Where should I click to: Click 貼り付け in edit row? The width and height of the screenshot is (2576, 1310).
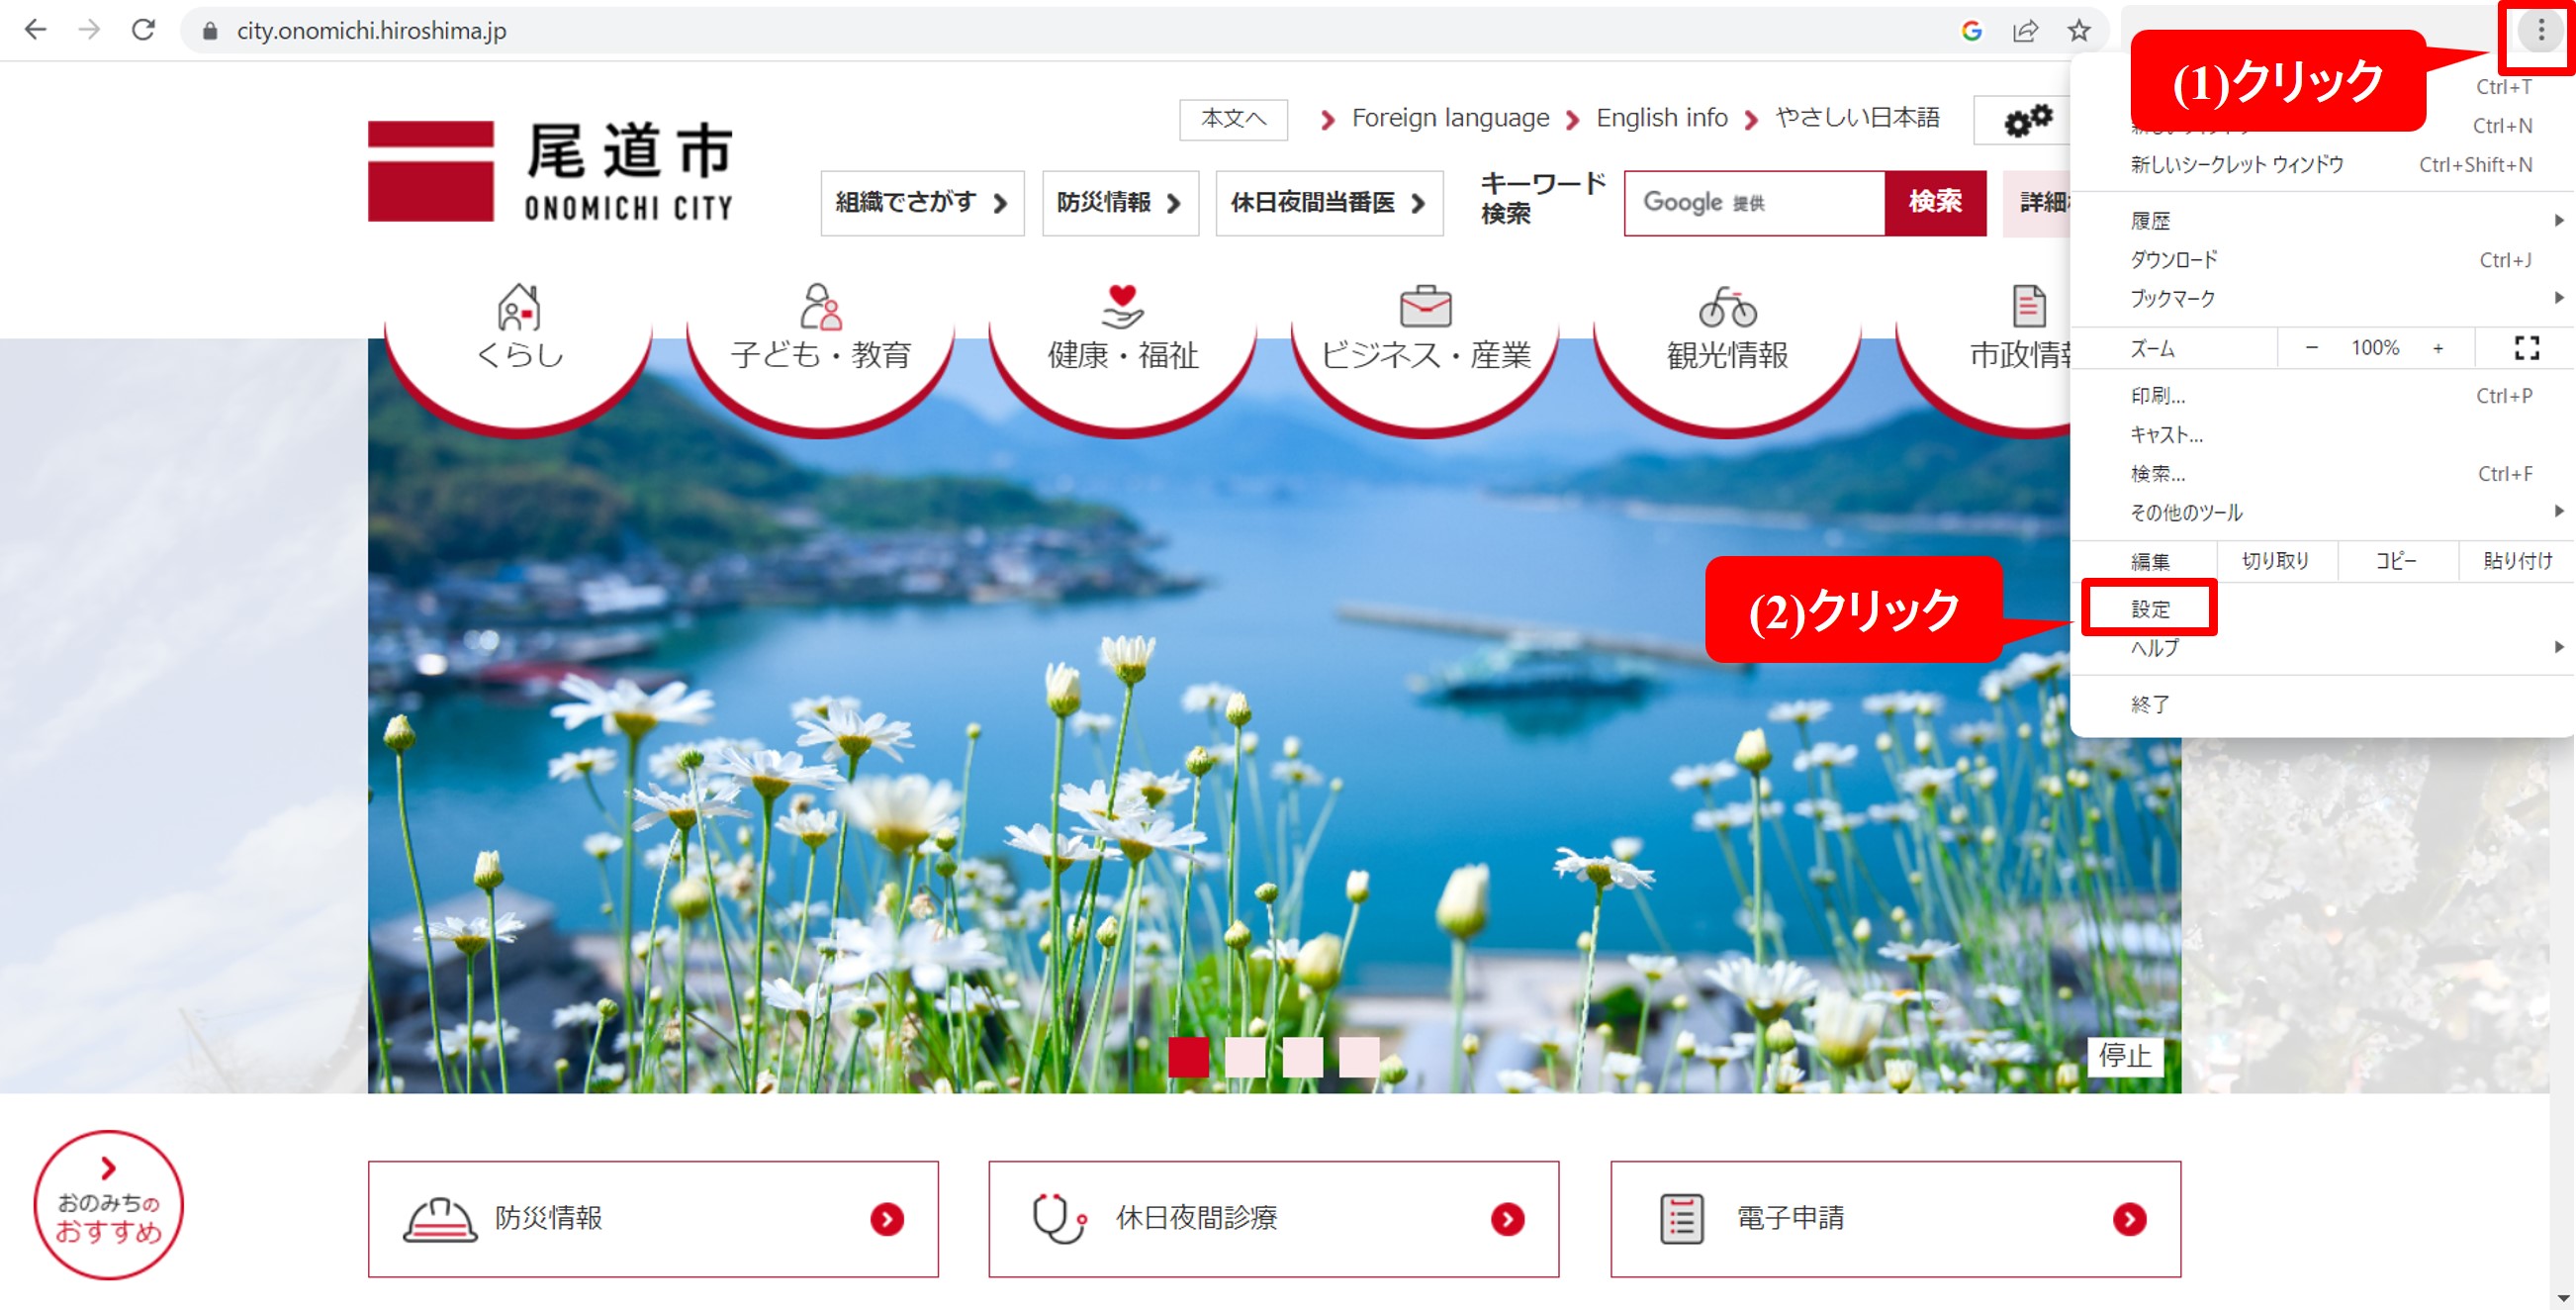click(2516, 561)
